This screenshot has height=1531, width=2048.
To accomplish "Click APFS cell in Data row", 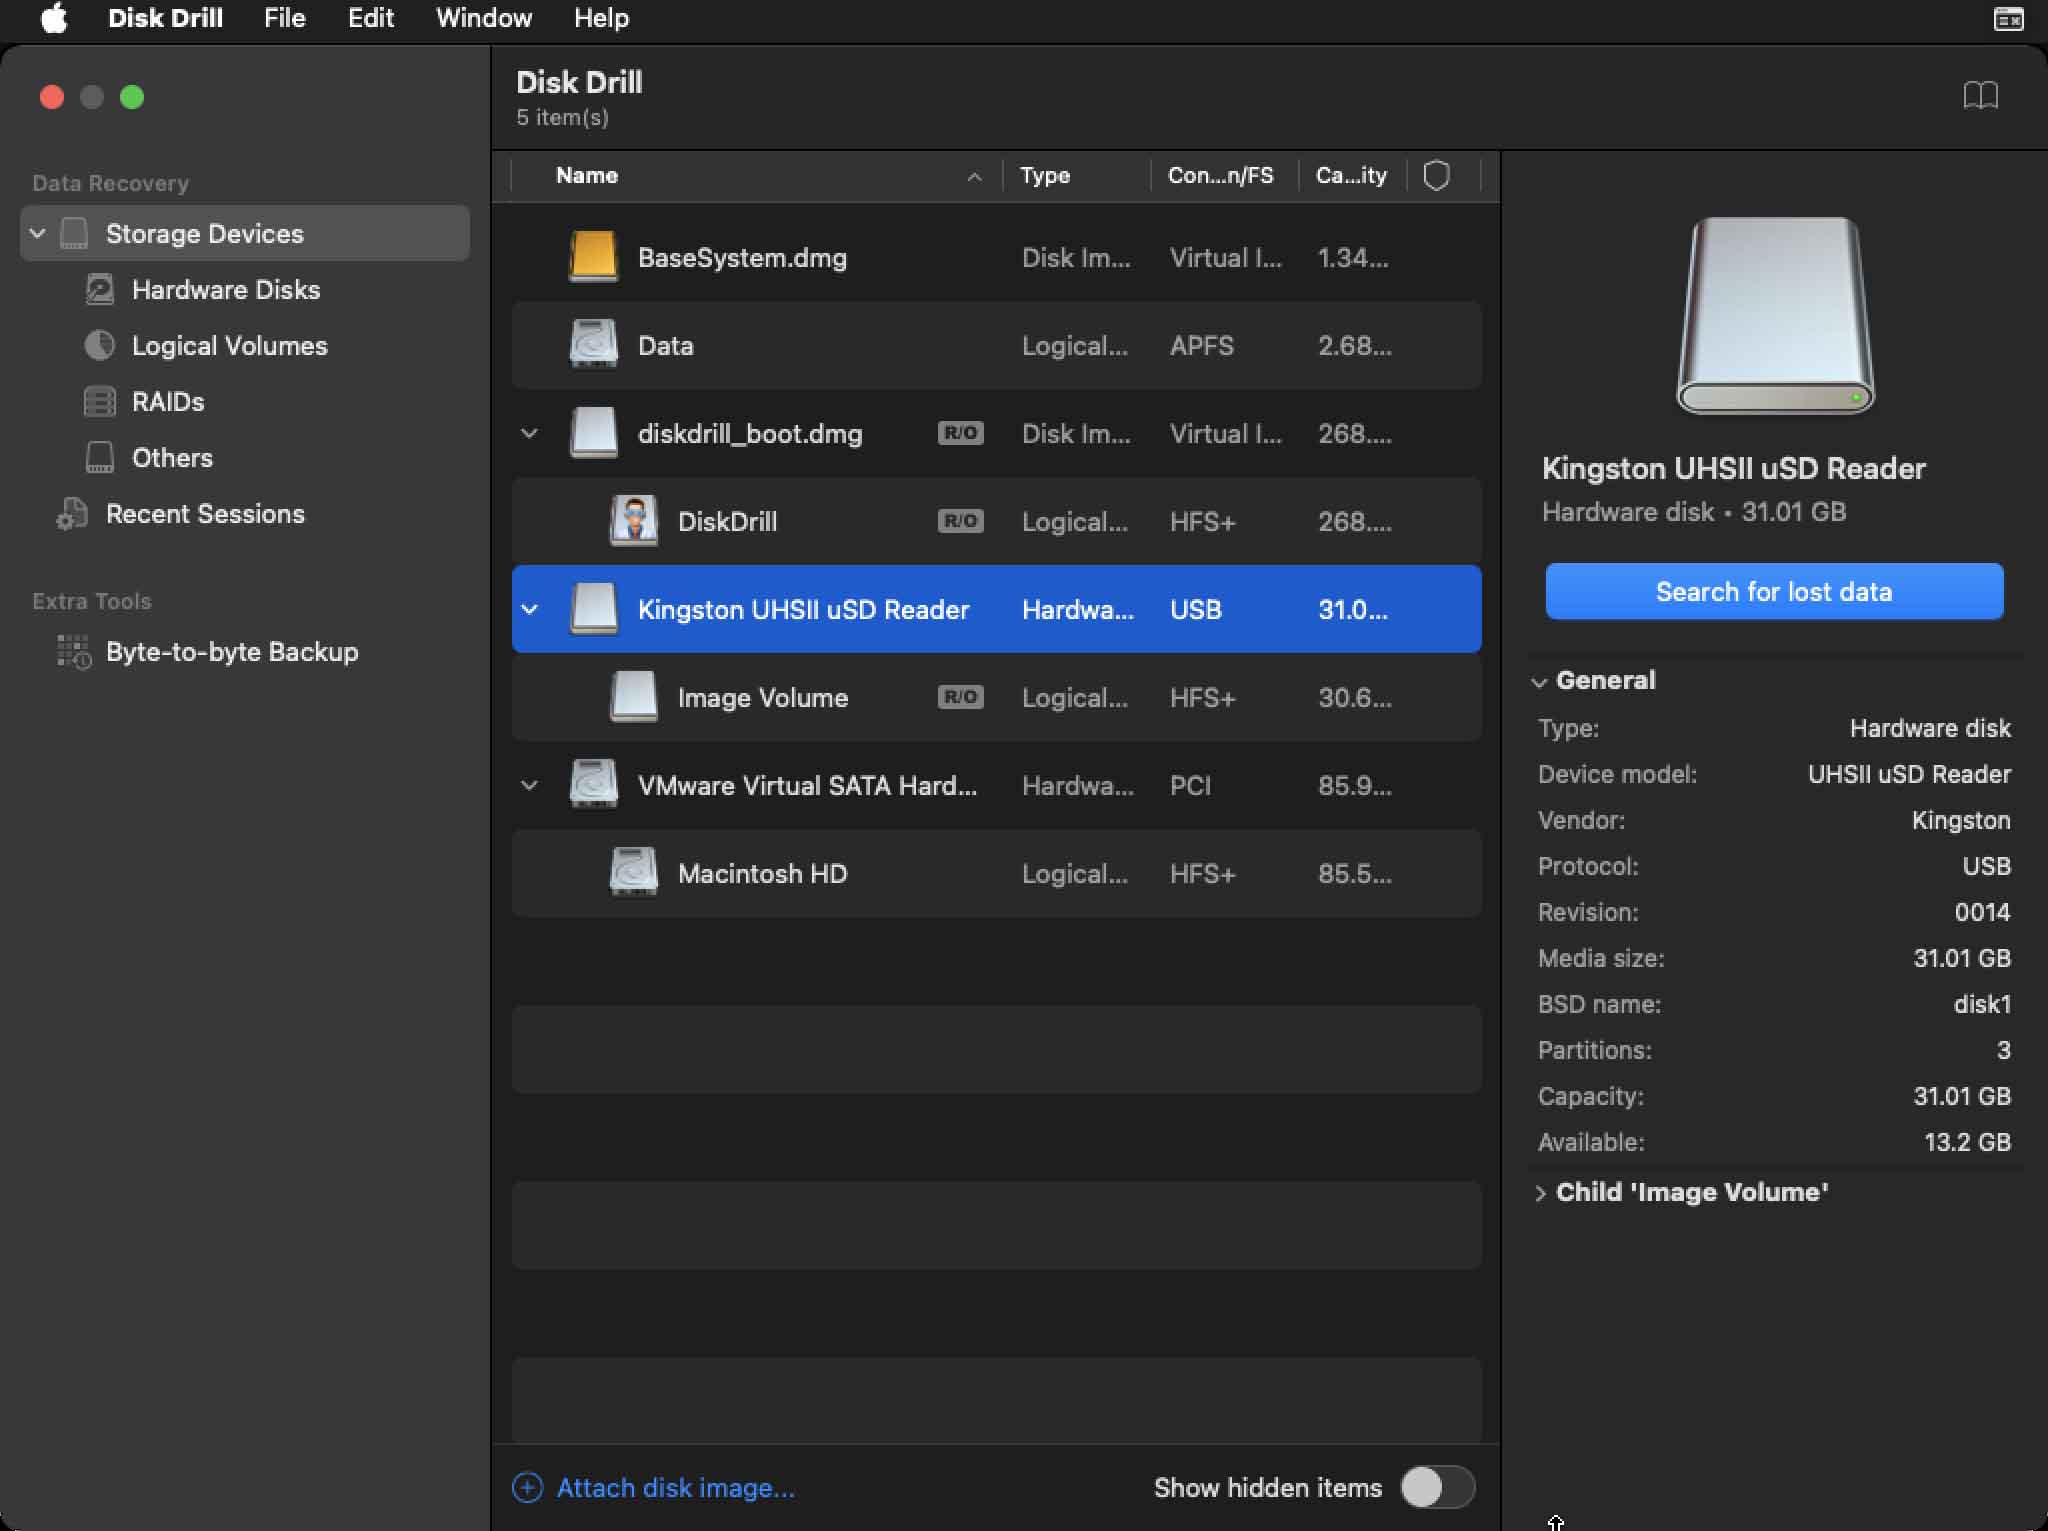I will [1201, 346].
